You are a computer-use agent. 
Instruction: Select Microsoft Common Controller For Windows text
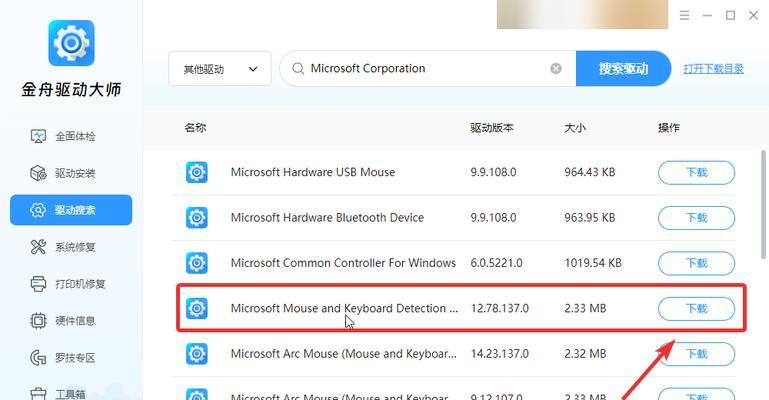[343, 263]
